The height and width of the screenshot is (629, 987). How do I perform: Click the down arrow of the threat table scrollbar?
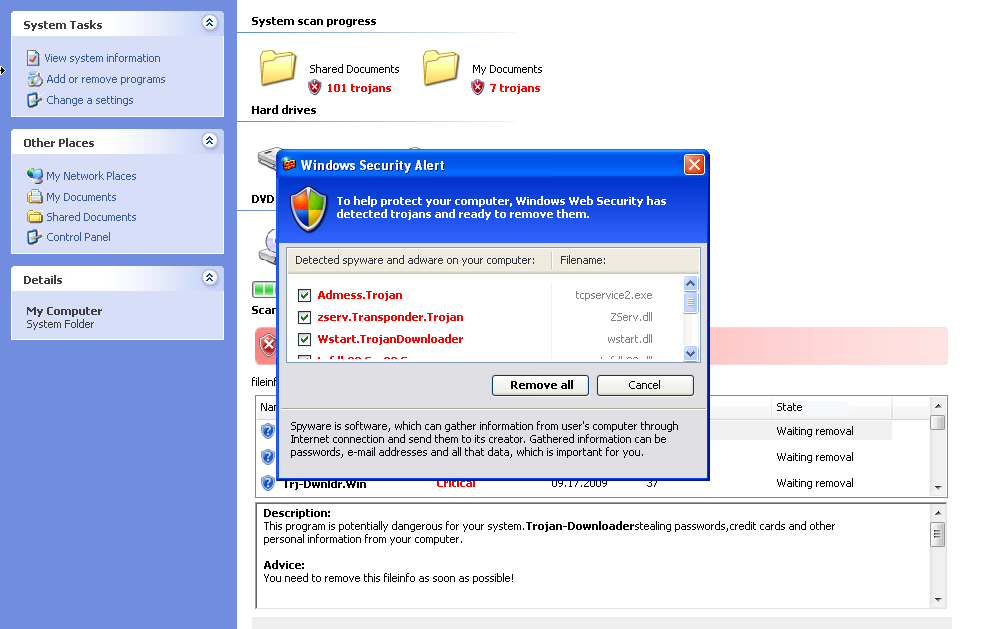(938, 487)
